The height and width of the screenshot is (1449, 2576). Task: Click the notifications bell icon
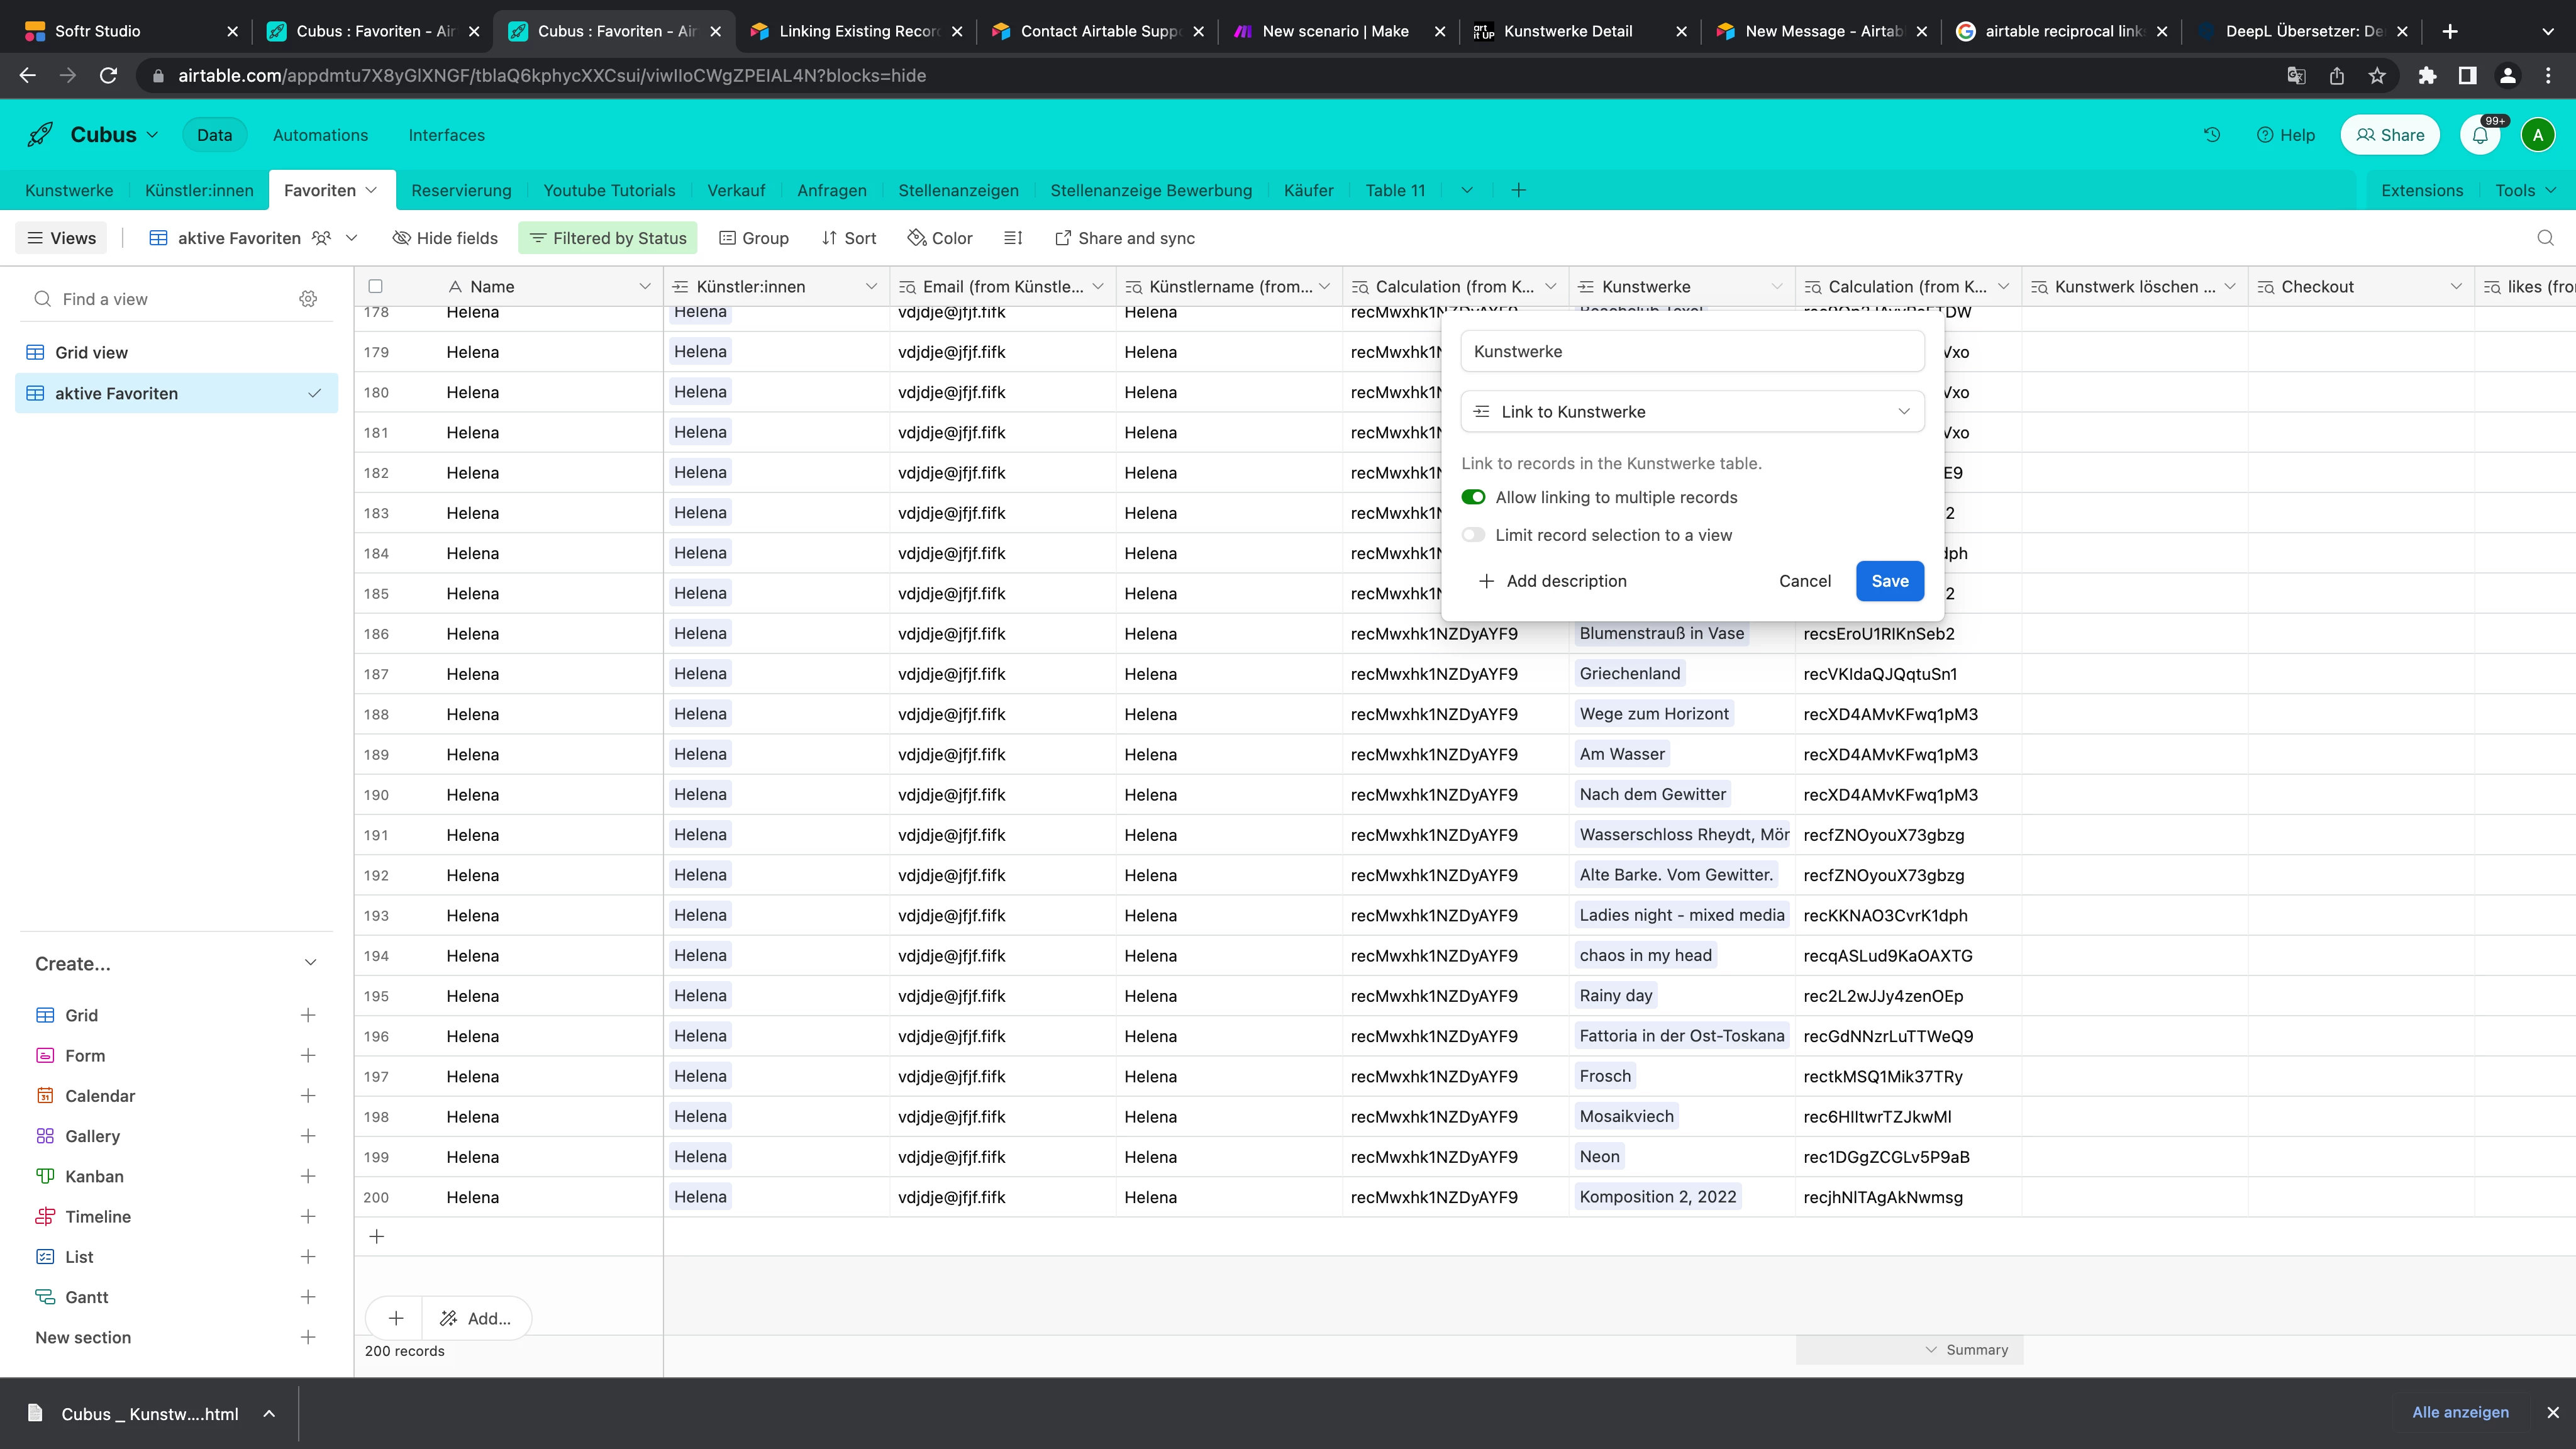click(2480, 135)
